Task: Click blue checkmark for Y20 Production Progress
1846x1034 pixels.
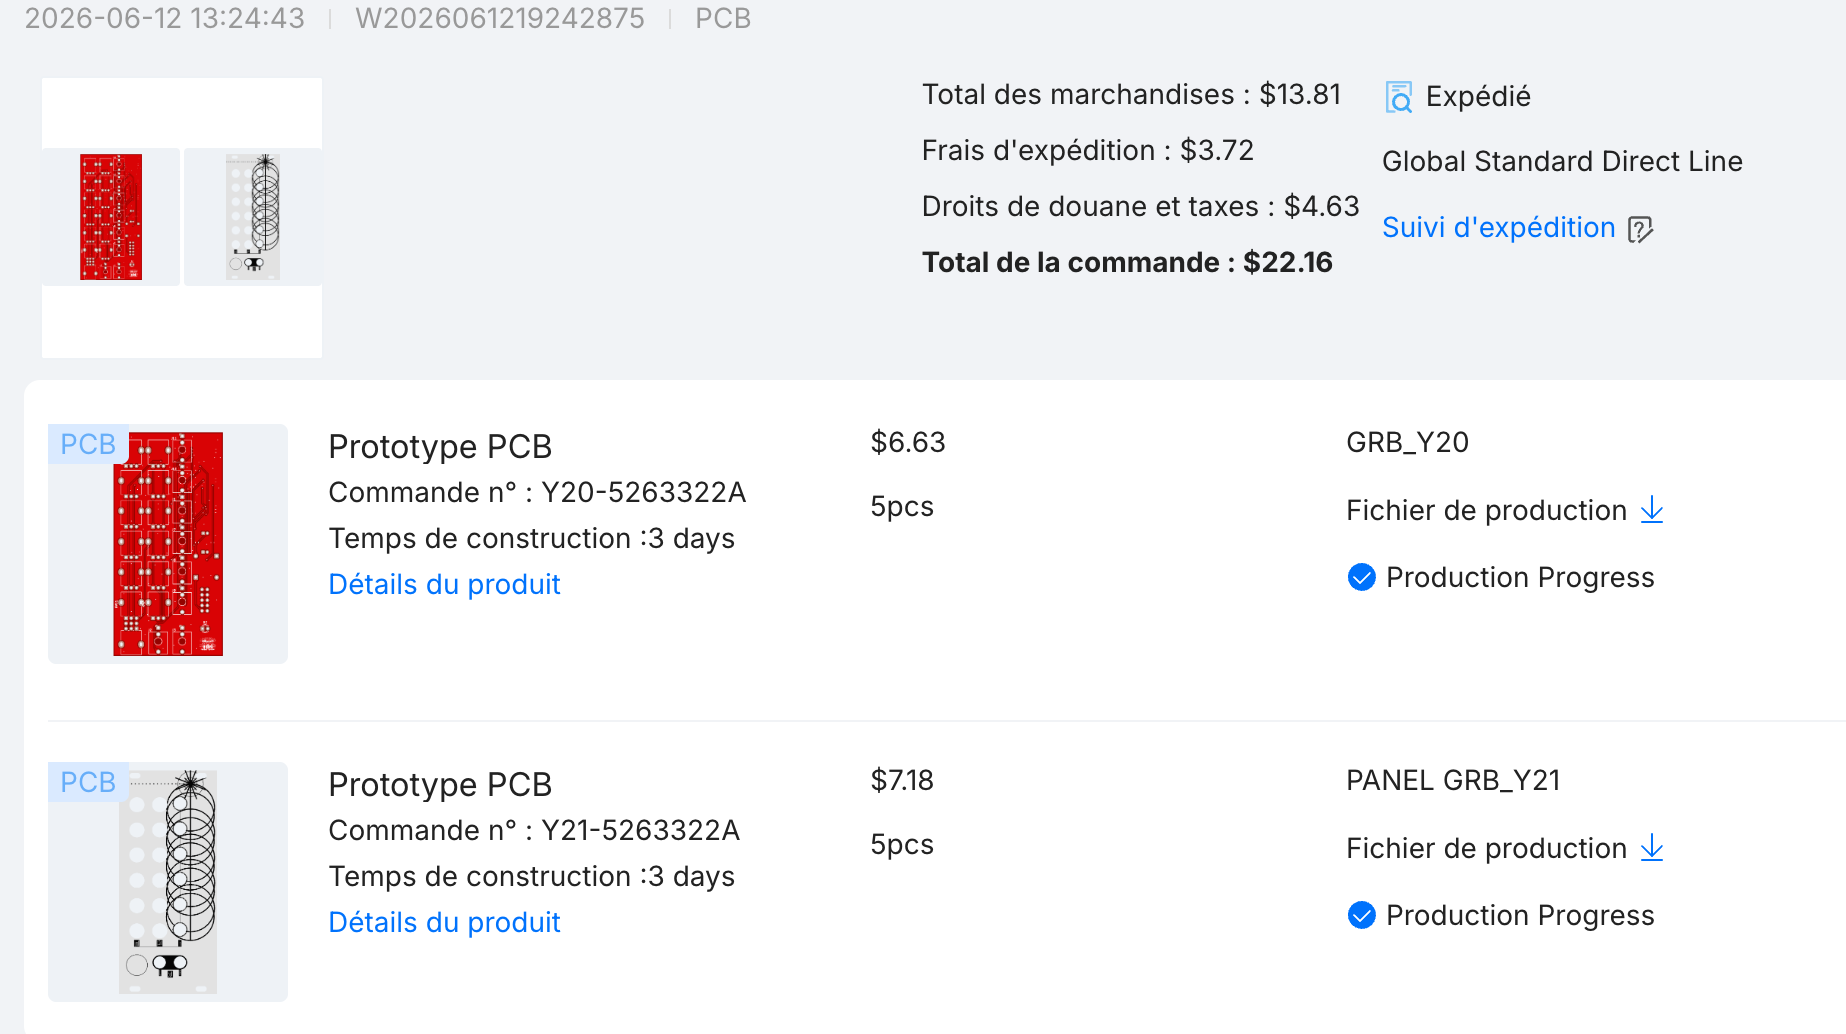Action: 1361,577
